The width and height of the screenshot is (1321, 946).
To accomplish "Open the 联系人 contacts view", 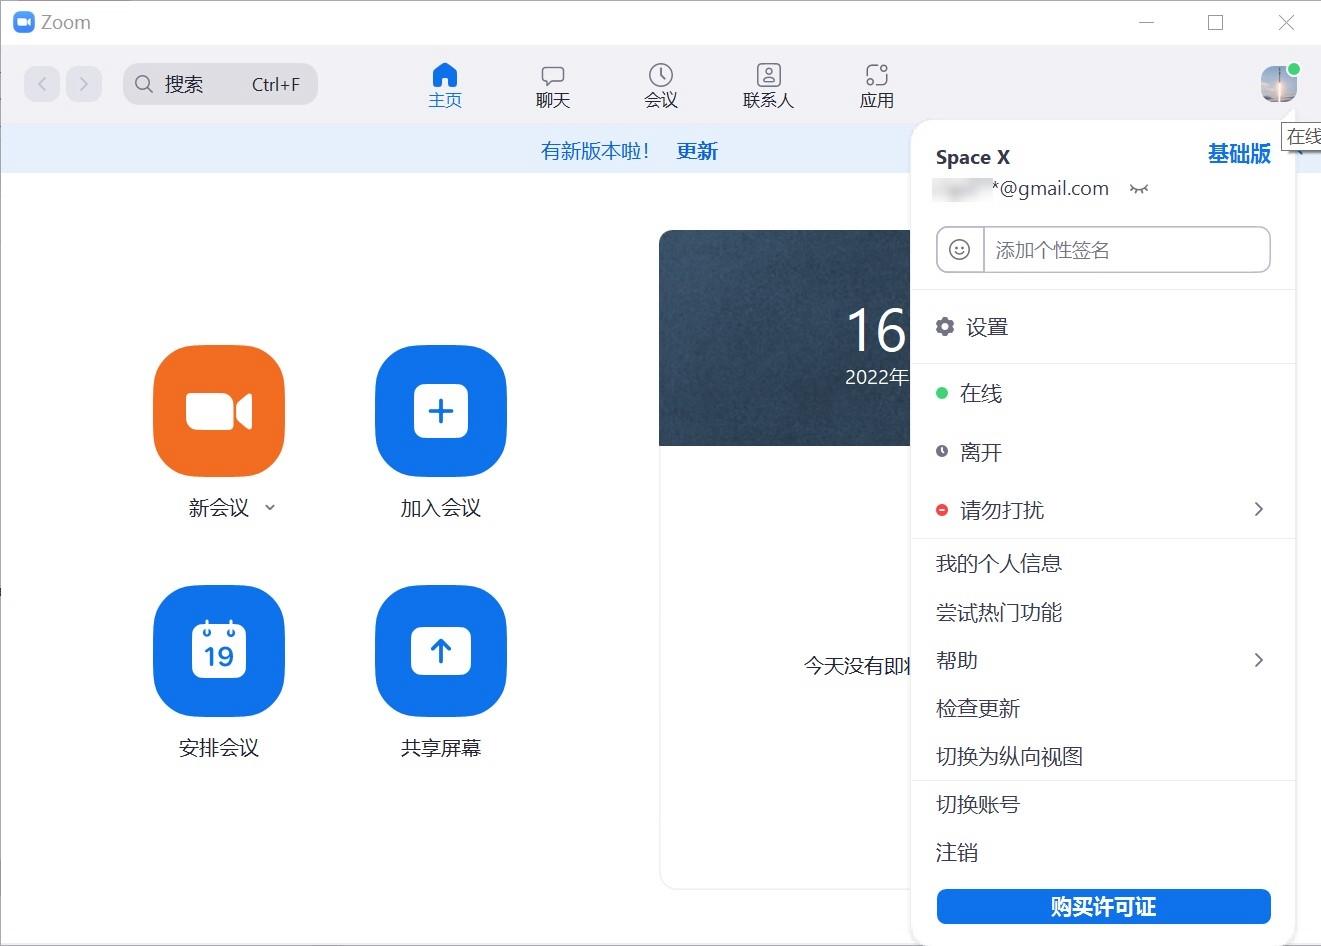I will point(767,84).
